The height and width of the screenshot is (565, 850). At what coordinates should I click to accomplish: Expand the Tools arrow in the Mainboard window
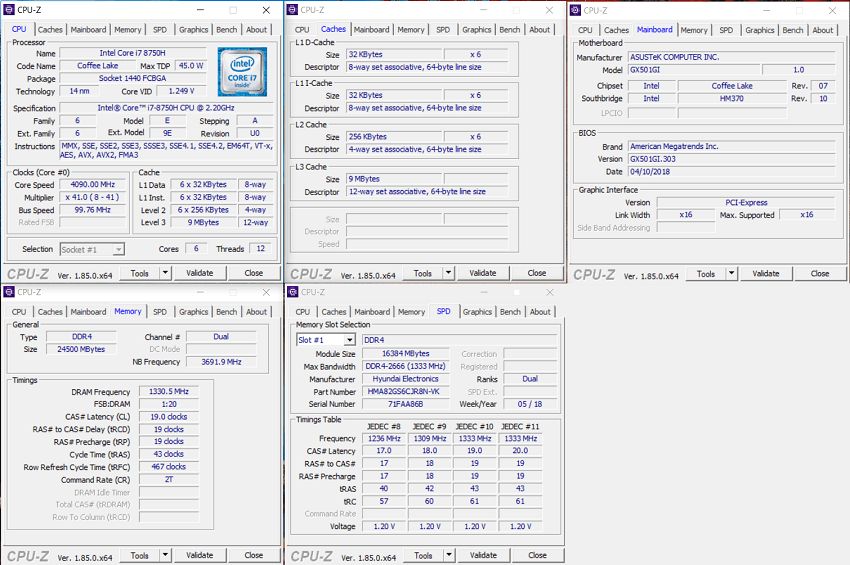pyautogui.click(x=732, y=273)
